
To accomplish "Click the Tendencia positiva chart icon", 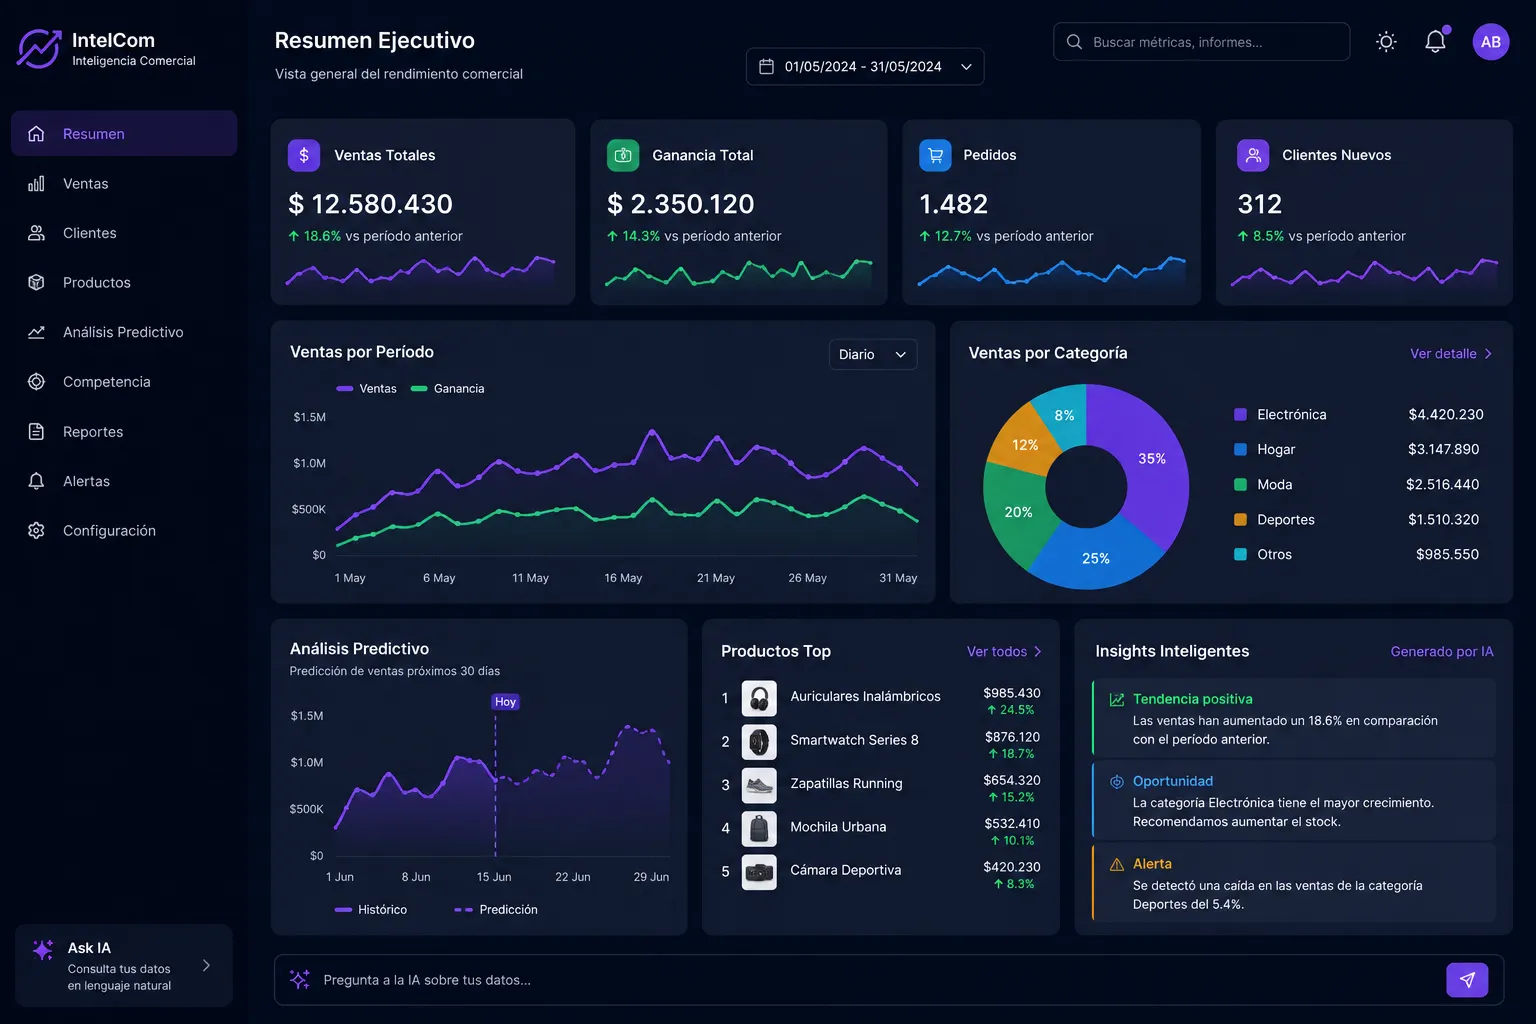I will (1117, 700).
